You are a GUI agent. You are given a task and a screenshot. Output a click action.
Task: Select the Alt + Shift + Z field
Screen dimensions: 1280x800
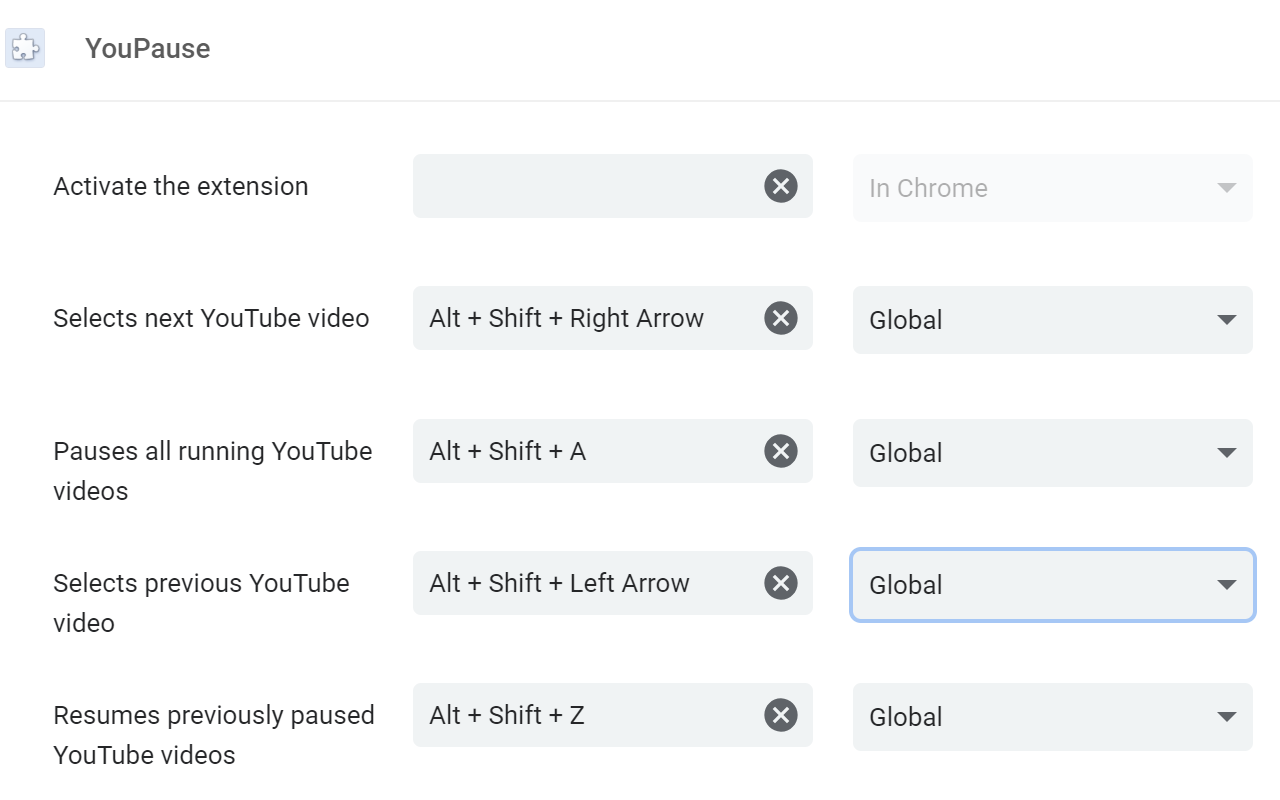click(565, 715)
